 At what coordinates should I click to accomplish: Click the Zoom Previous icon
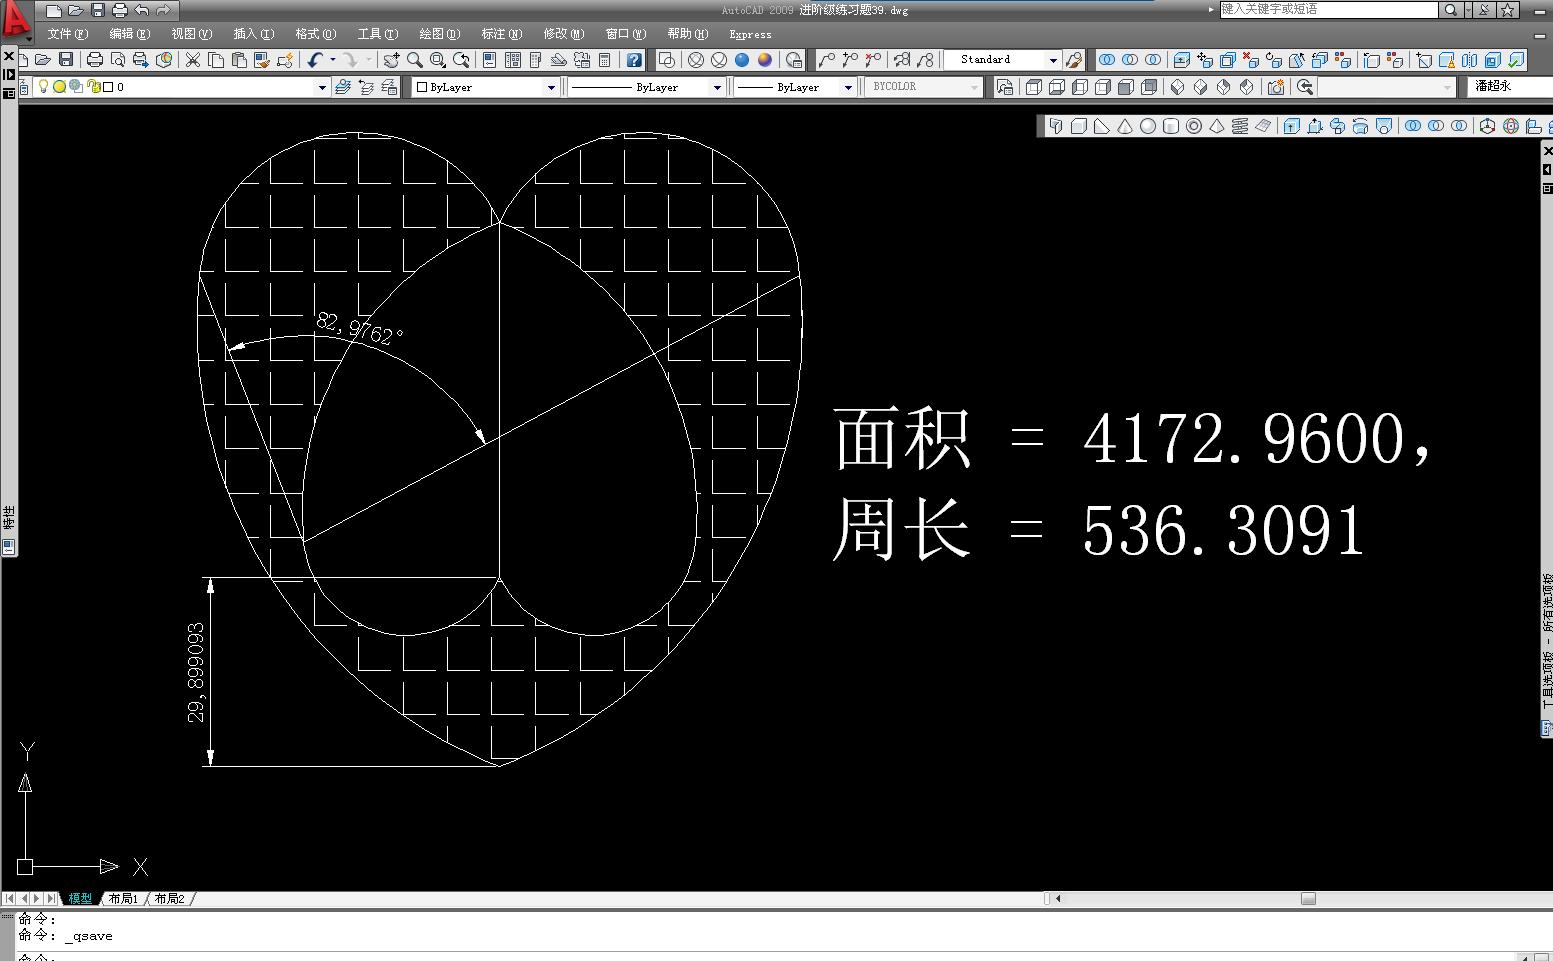click(x=461, y=60)
